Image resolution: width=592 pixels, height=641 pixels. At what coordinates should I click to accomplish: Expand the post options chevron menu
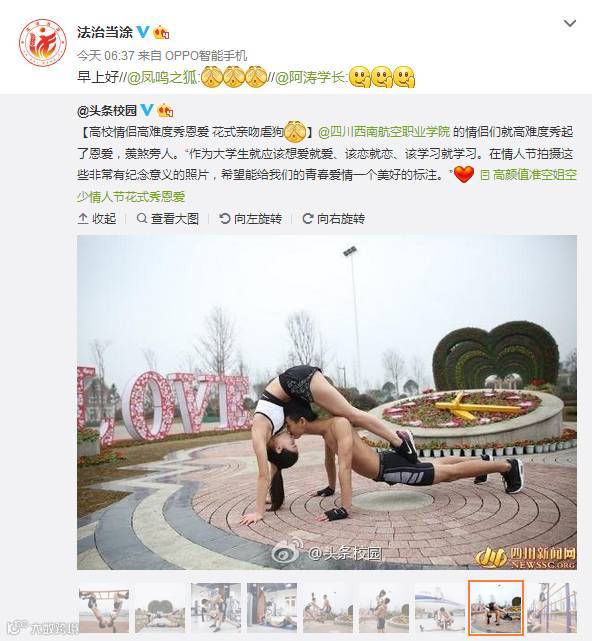click(570, 23)
